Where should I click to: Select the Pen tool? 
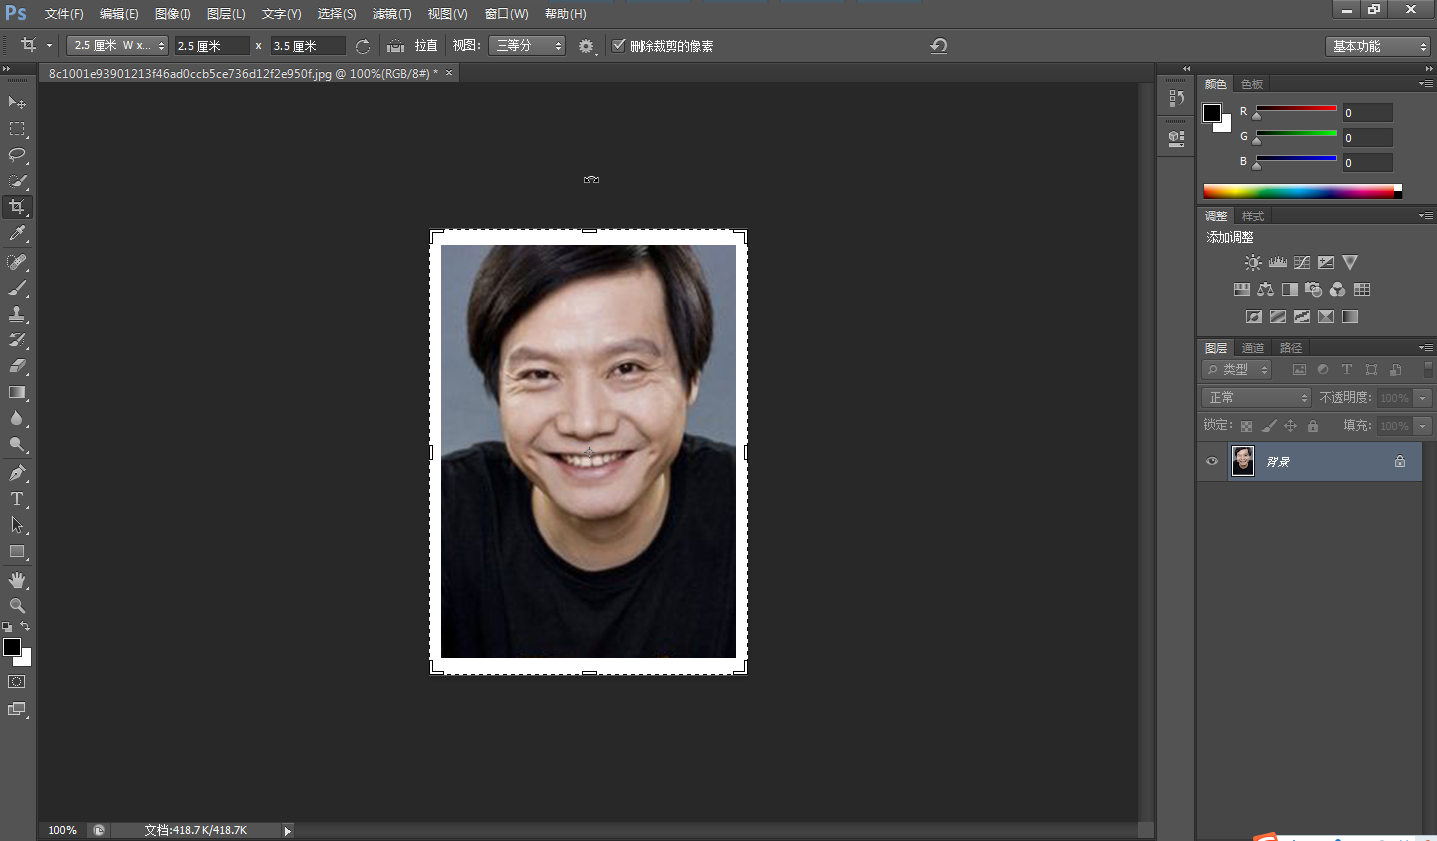(x=17, y=473)
